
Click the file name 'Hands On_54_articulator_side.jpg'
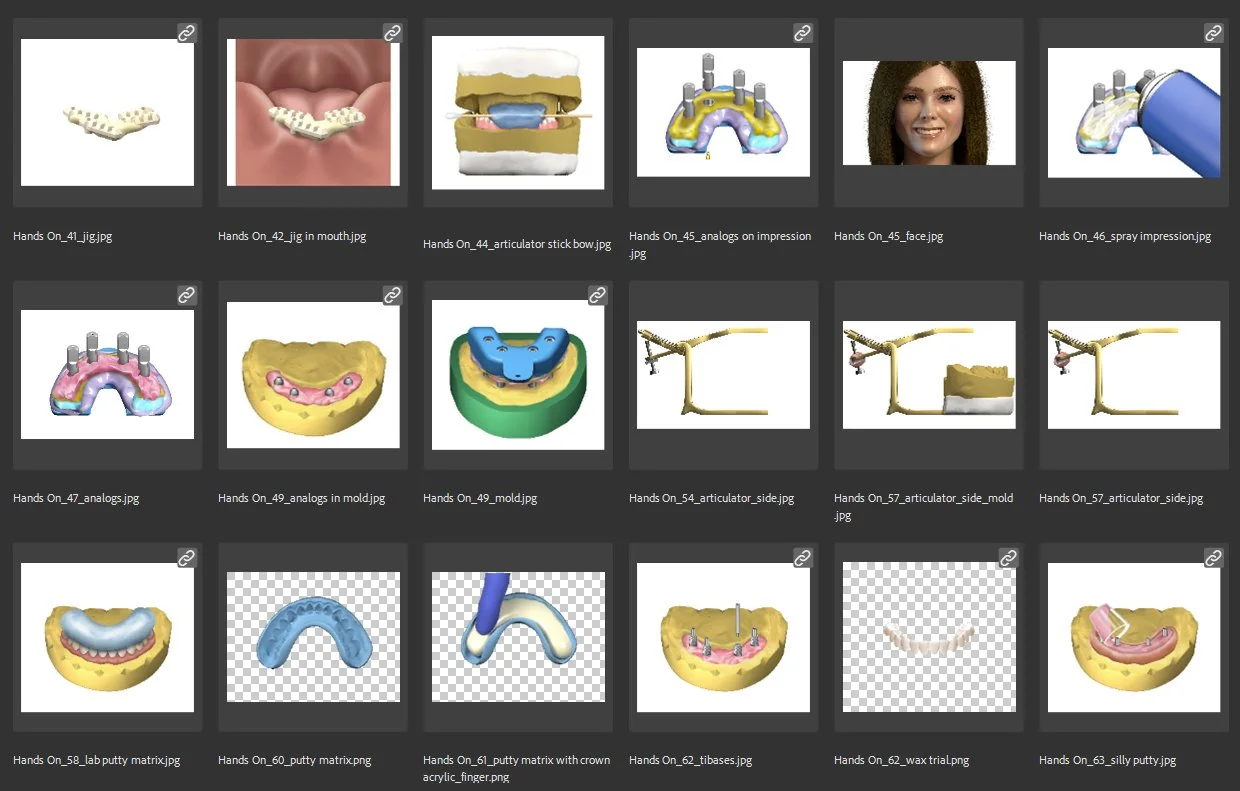click(x=711, y=498)
